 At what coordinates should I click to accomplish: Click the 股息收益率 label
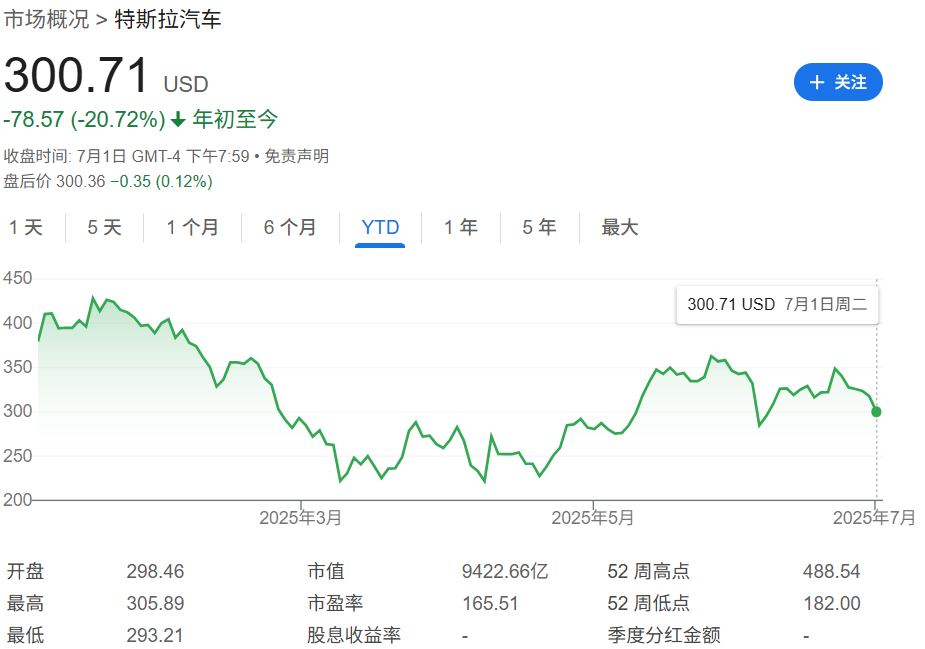(x=353, y=635)
